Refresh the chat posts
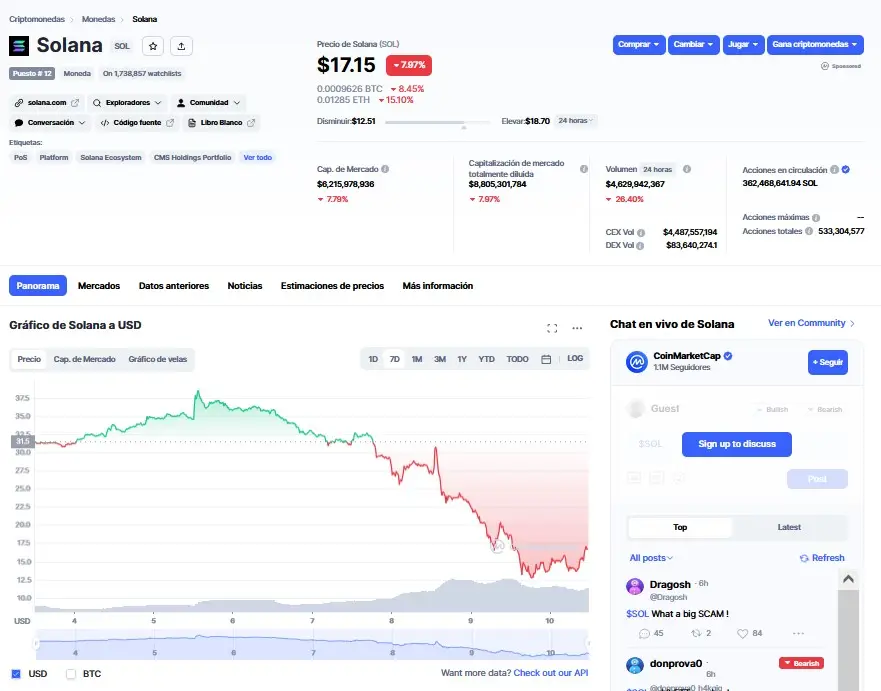 point(822,558)
